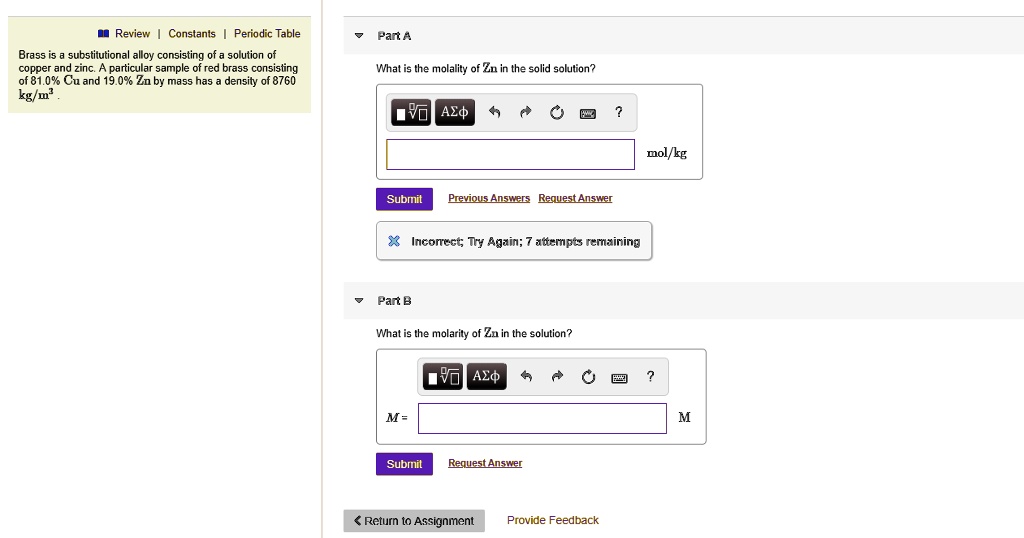
Task: Submit the Part A molality answer
Action: point(404,199)
